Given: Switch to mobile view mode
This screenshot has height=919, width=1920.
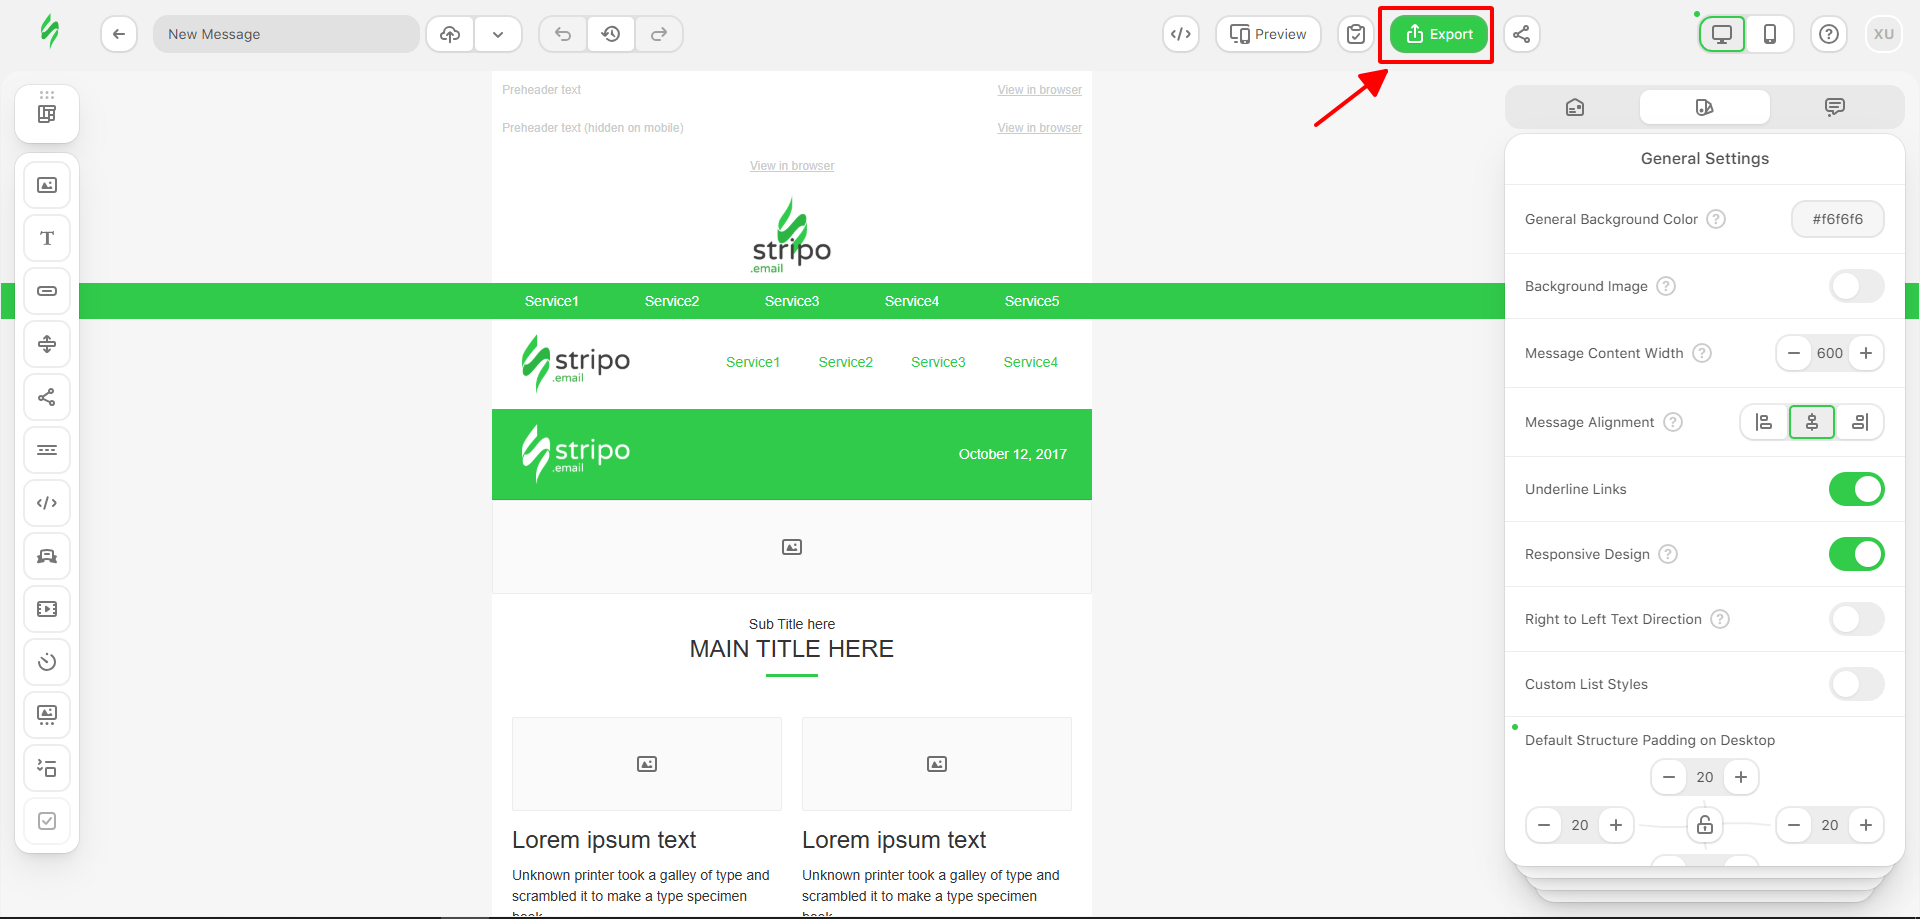Looking at the screenshot, I should (x=1770, y=34).
